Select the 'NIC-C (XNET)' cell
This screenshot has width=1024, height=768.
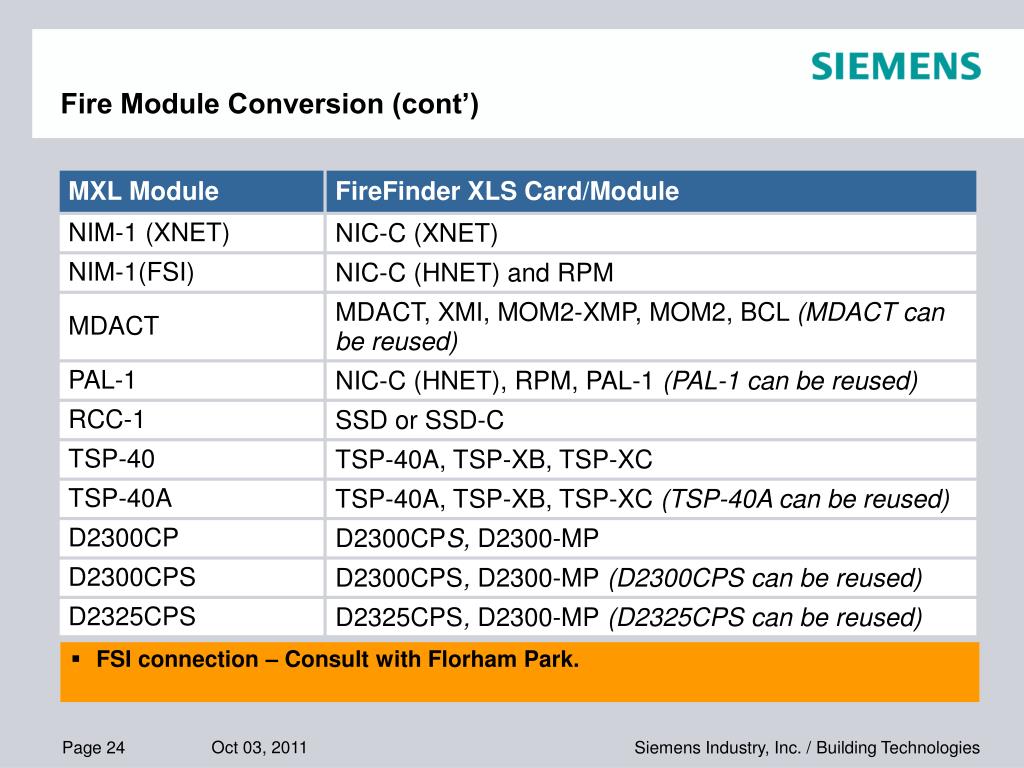650,233
